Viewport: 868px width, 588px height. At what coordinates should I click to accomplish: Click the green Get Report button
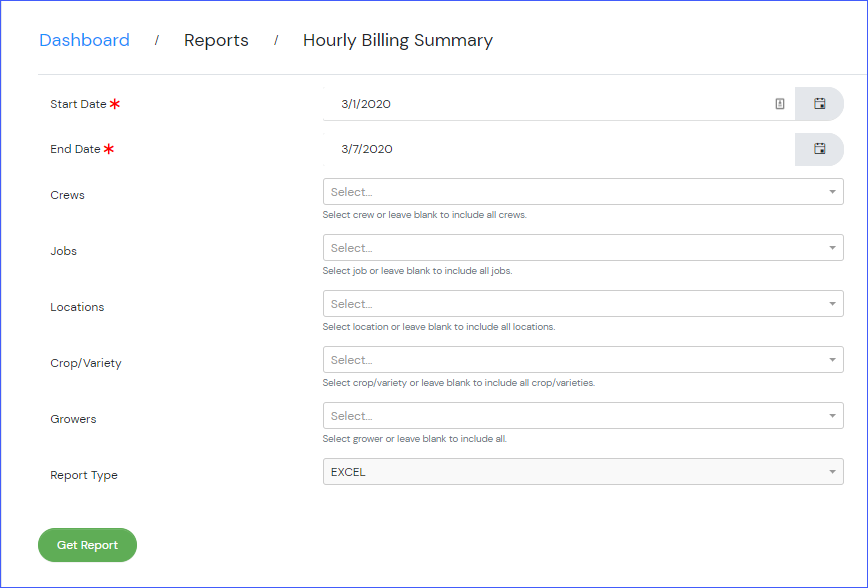click(x=87, y=545)
